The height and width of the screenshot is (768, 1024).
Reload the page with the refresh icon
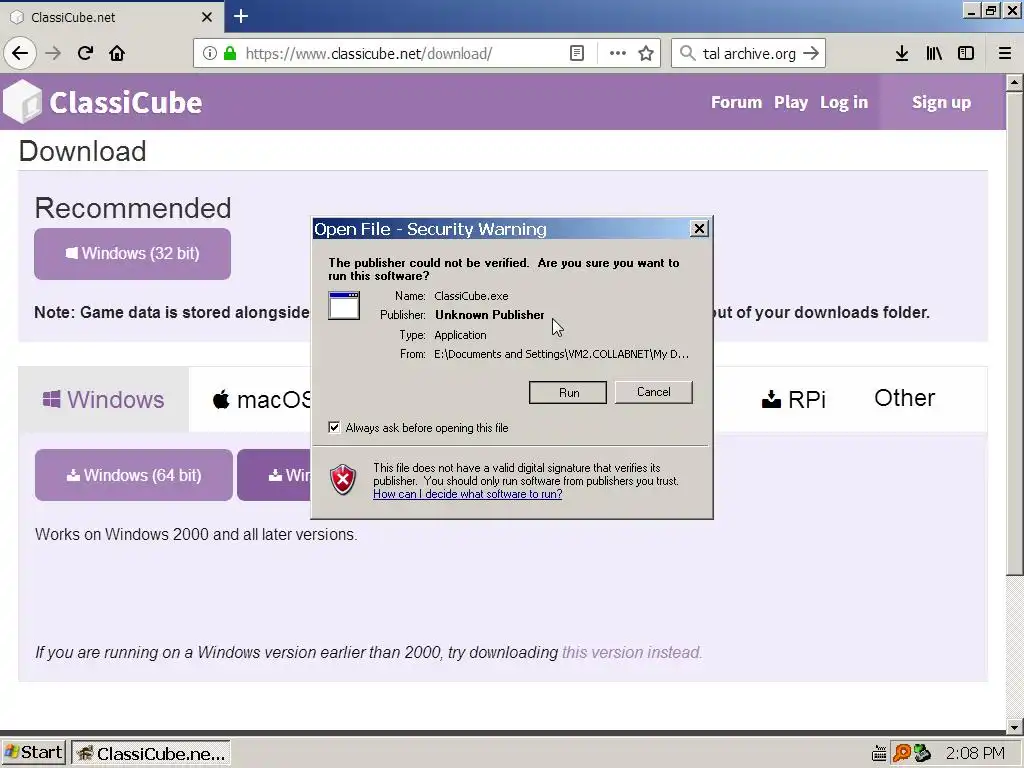pos(85,54)
